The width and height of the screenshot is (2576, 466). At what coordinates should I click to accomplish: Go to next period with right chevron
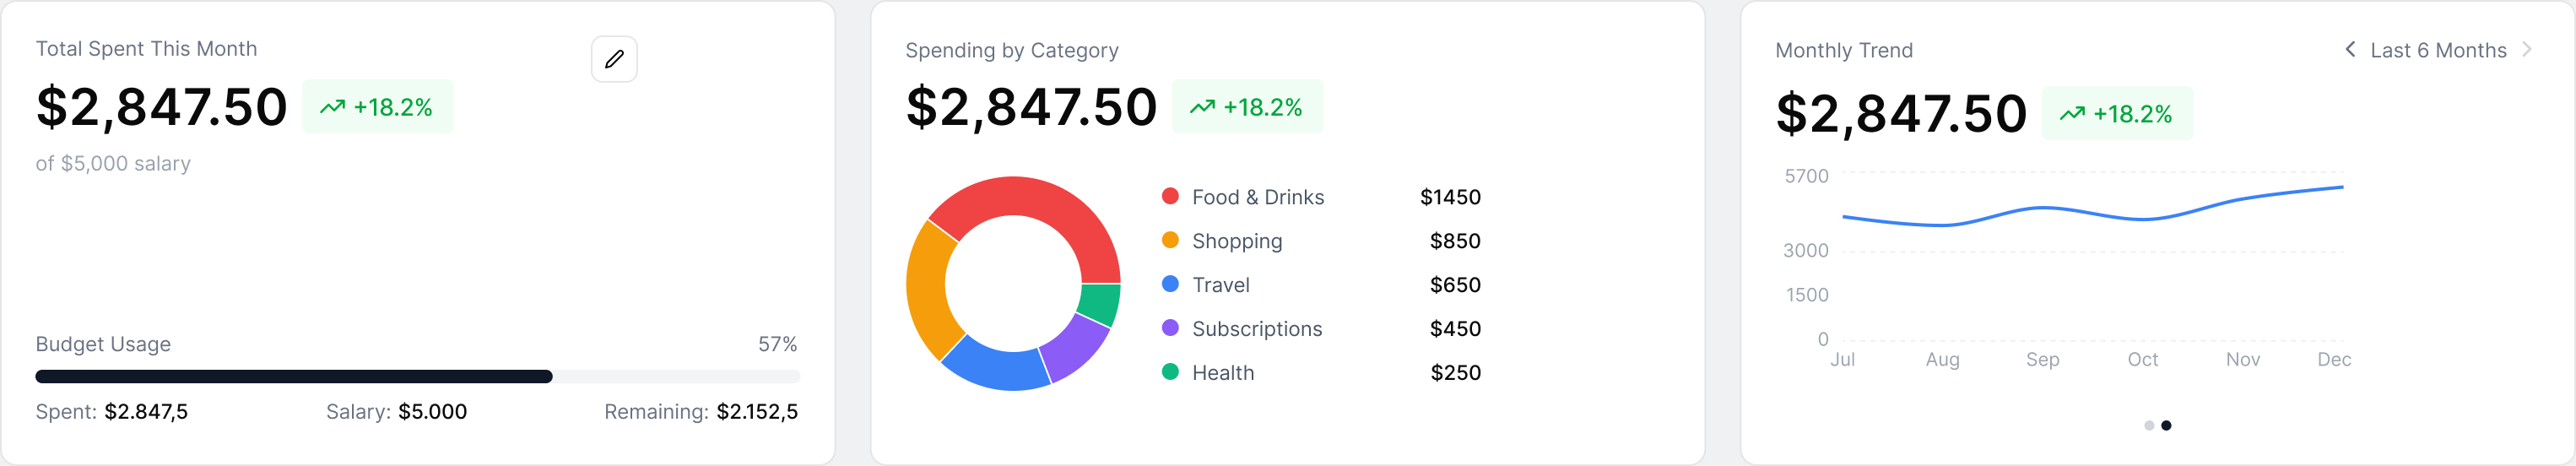(2526, 50)
